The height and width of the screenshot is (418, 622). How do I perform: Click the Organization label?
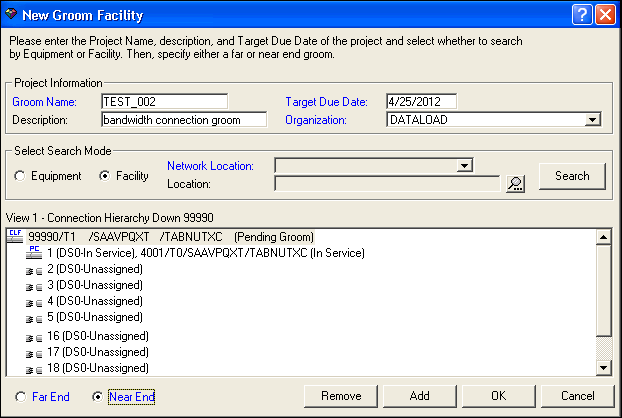point(316,120)
